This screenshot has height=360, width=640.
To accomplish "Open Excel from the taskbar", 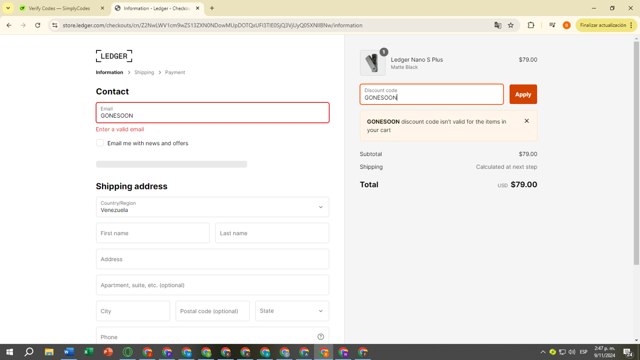I will click(x=88, y=352).
